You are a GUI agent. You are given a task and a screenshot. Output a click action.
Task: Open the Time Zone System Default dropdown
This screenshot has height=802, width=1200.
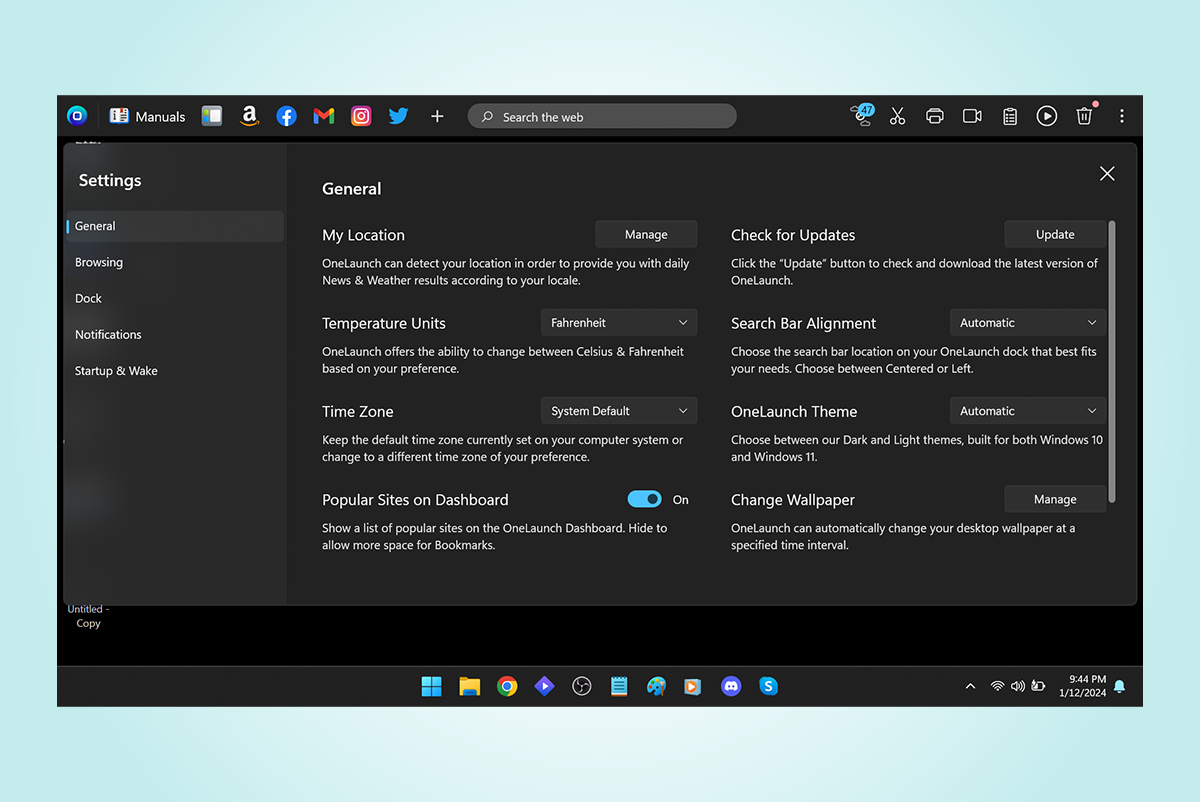[x=619, y=411]
